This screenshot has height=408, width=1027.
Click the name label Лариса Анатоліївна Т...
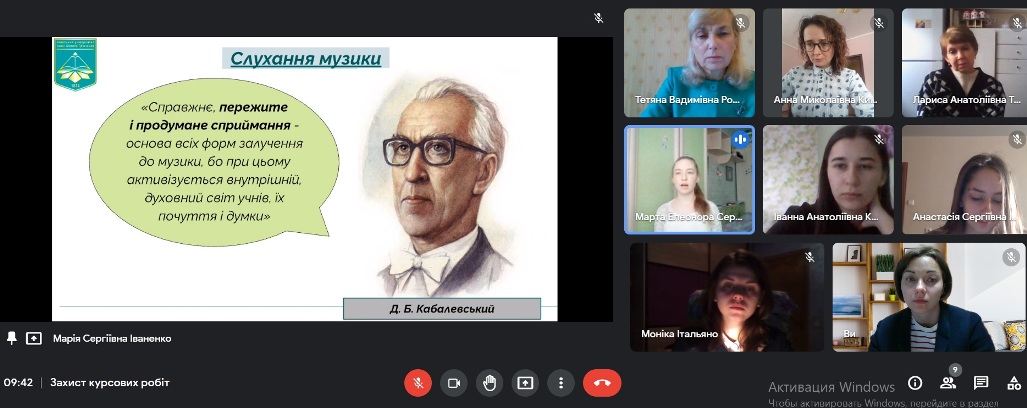(x=967, y=100)
